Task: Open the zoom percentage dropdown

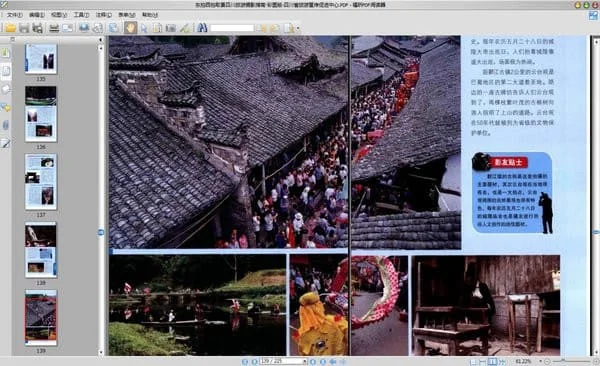Action: pos(541,361)
